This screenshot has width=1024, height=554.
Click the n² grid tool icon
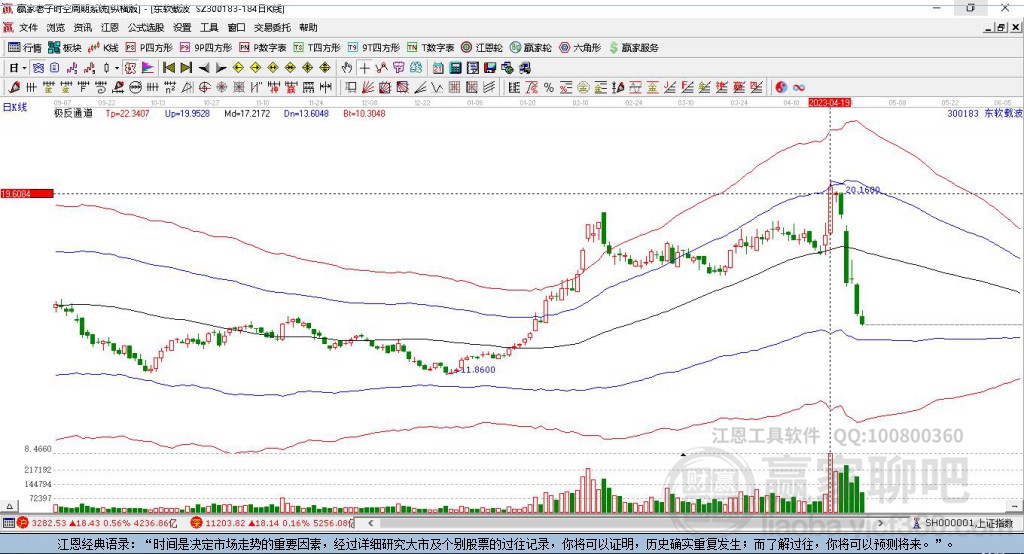[170, 88]
